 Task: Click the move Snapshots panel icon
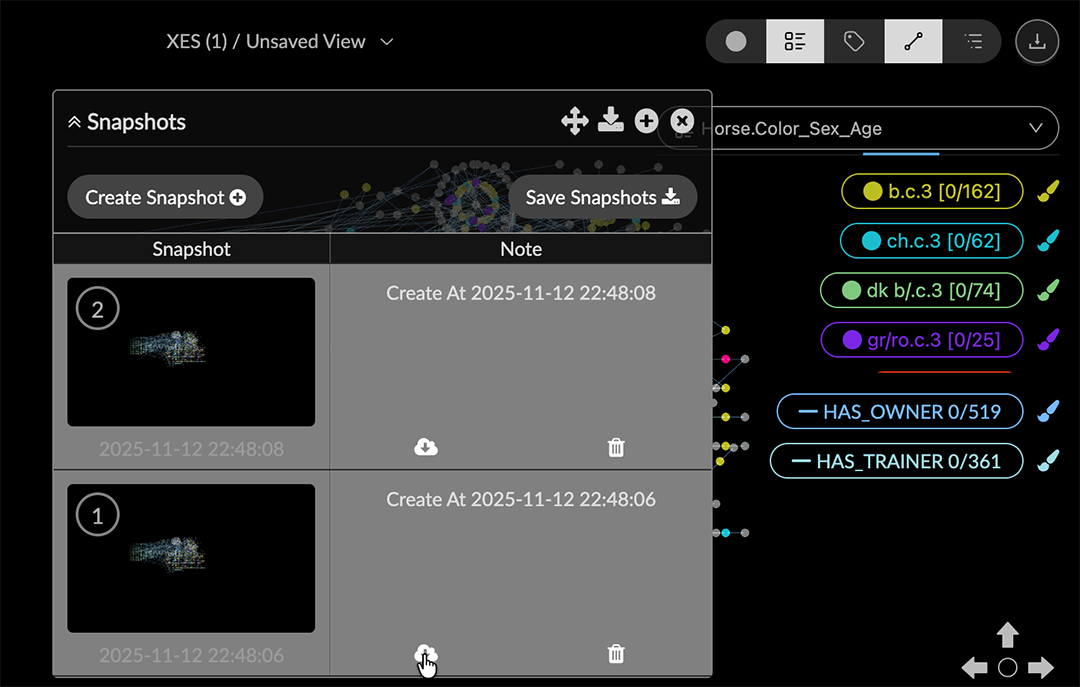pos(574,122)
